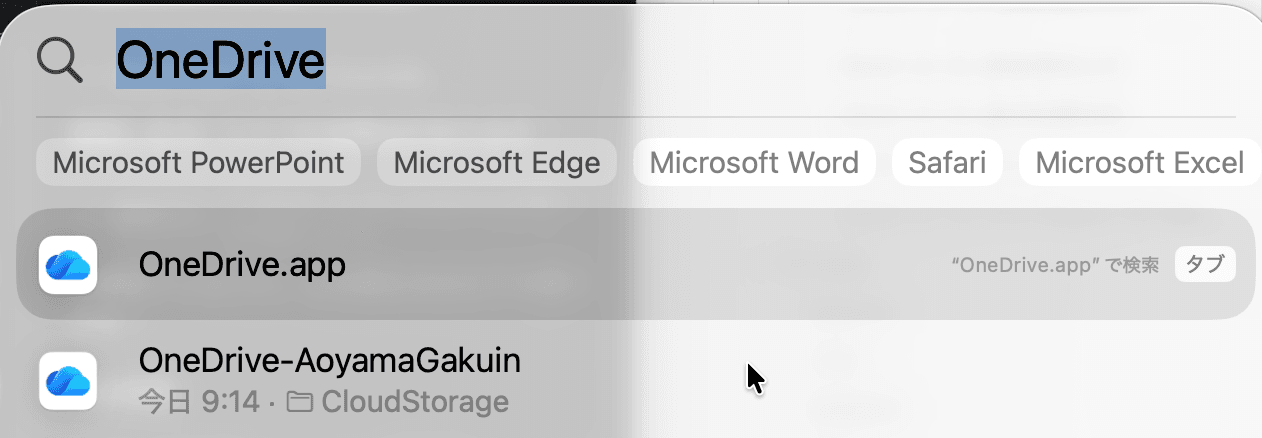The width and height of the screenshot is (1262, 438).
Task: Pick the Microsoft Word suggestion chip
Action: [x=754, y=163]
